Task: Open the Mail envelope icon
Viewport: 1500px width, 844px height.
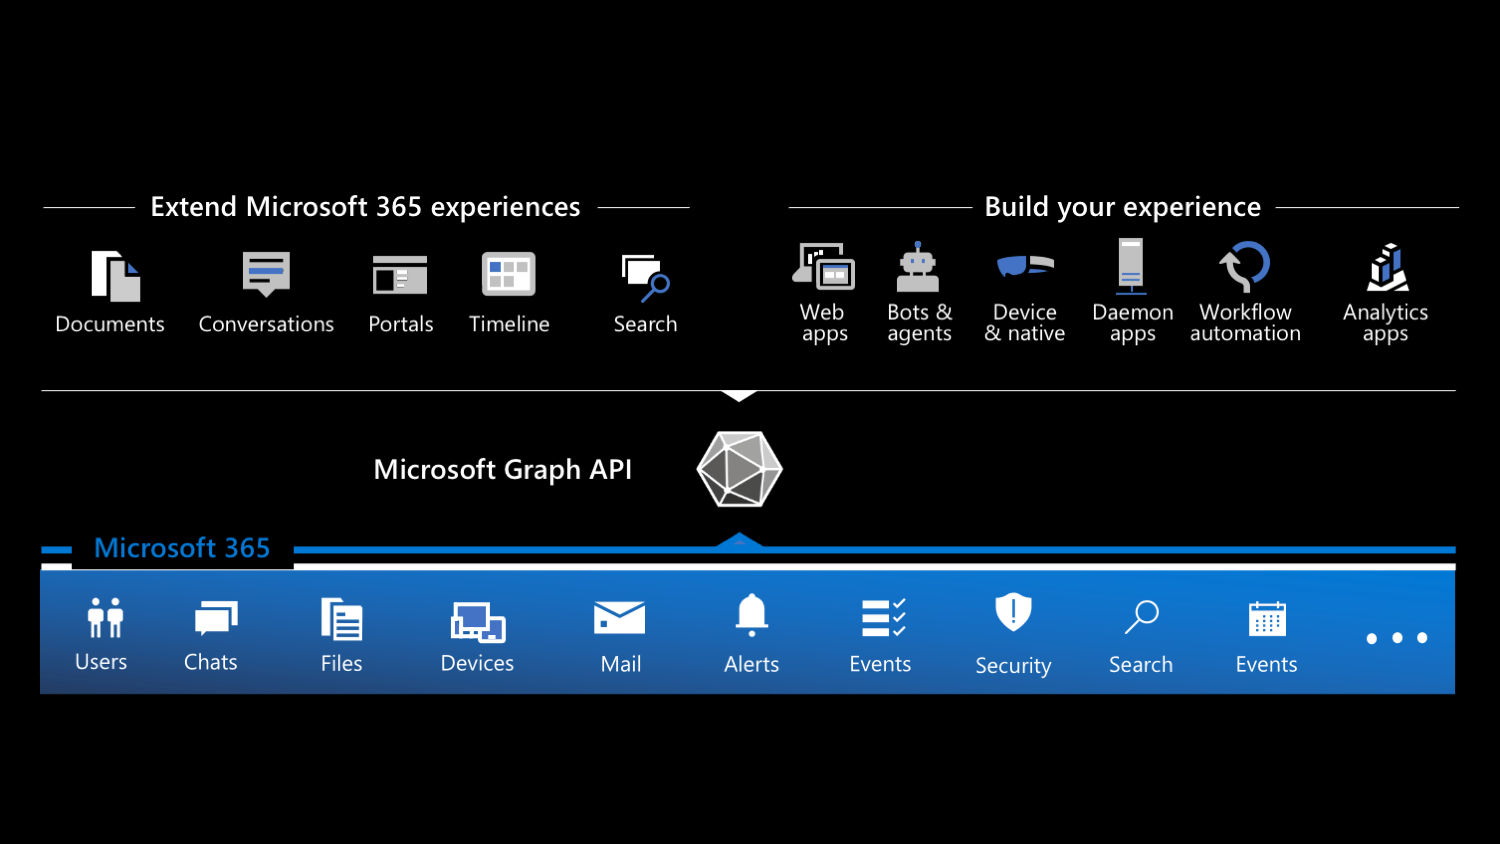Action: 619,616
